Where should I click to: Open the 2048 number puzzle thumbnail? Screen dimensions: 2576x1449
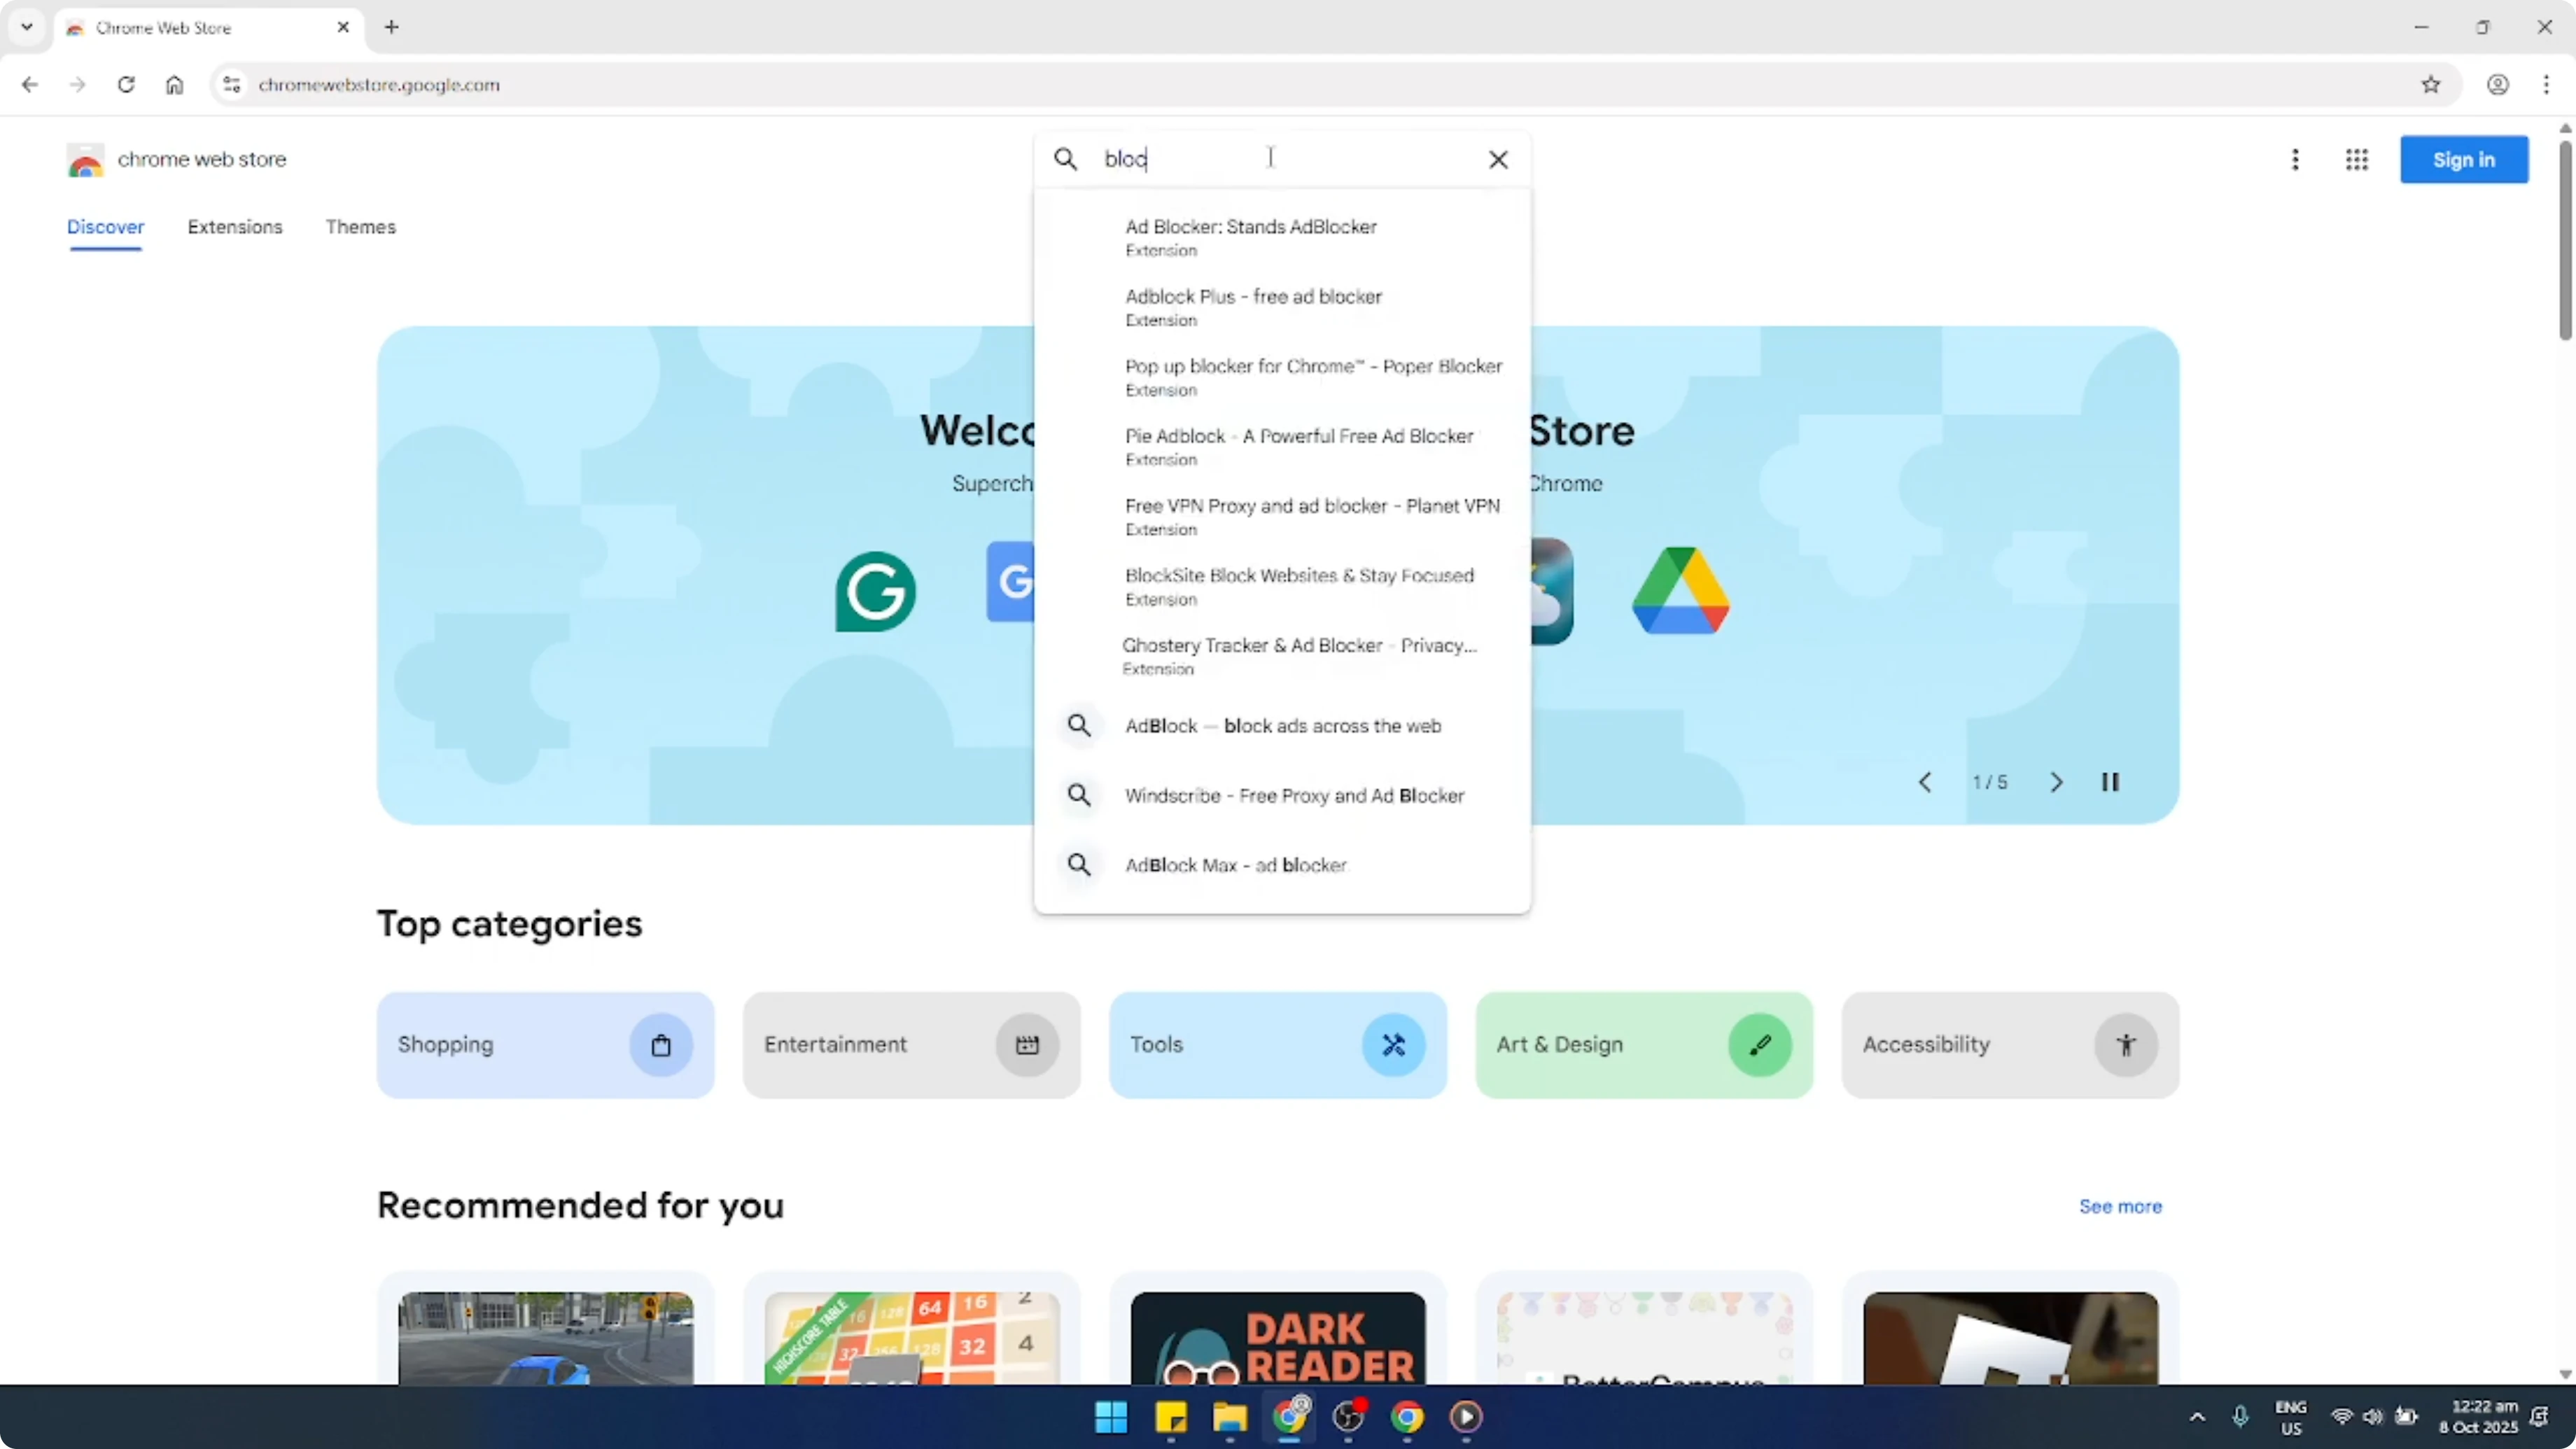911,1338
